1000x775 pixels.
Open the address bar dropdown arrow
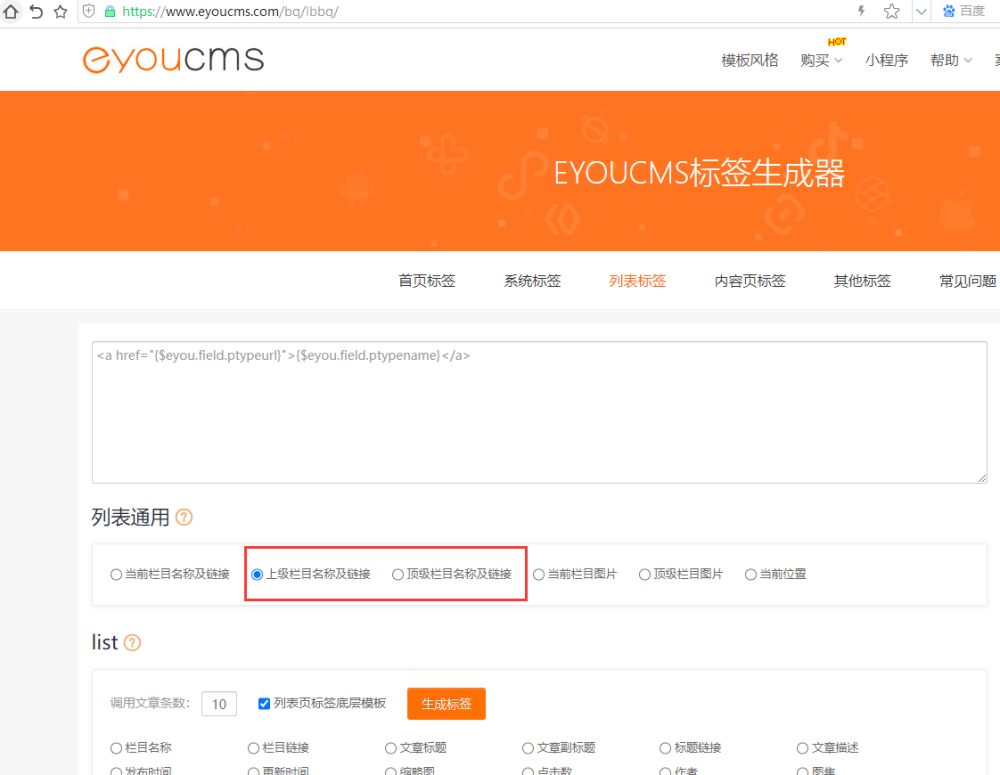click(921, 11)
